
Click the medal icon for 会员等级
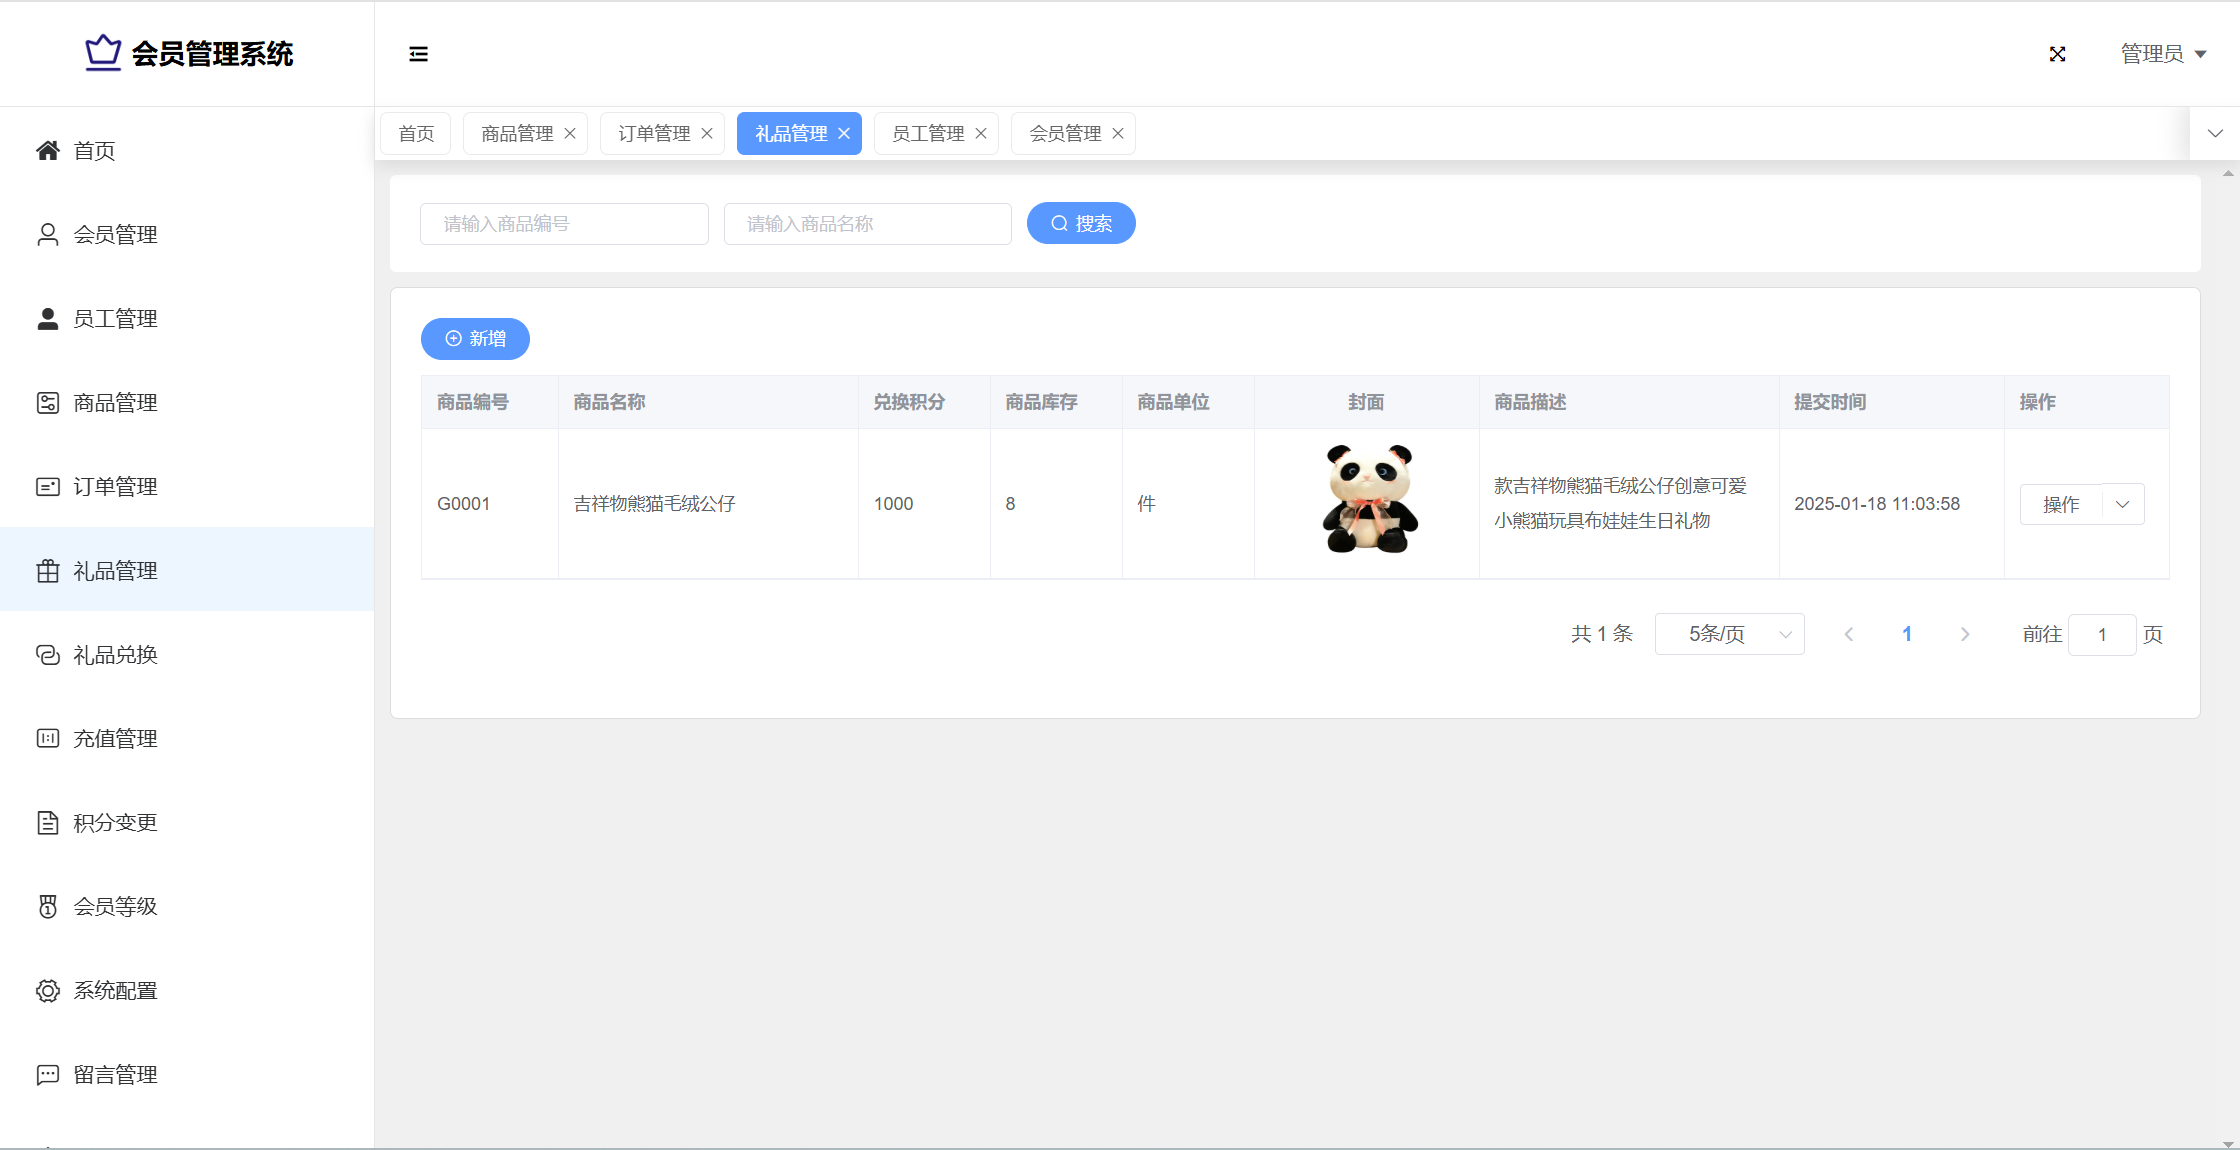pyautogui.click(x=48, y=907)
